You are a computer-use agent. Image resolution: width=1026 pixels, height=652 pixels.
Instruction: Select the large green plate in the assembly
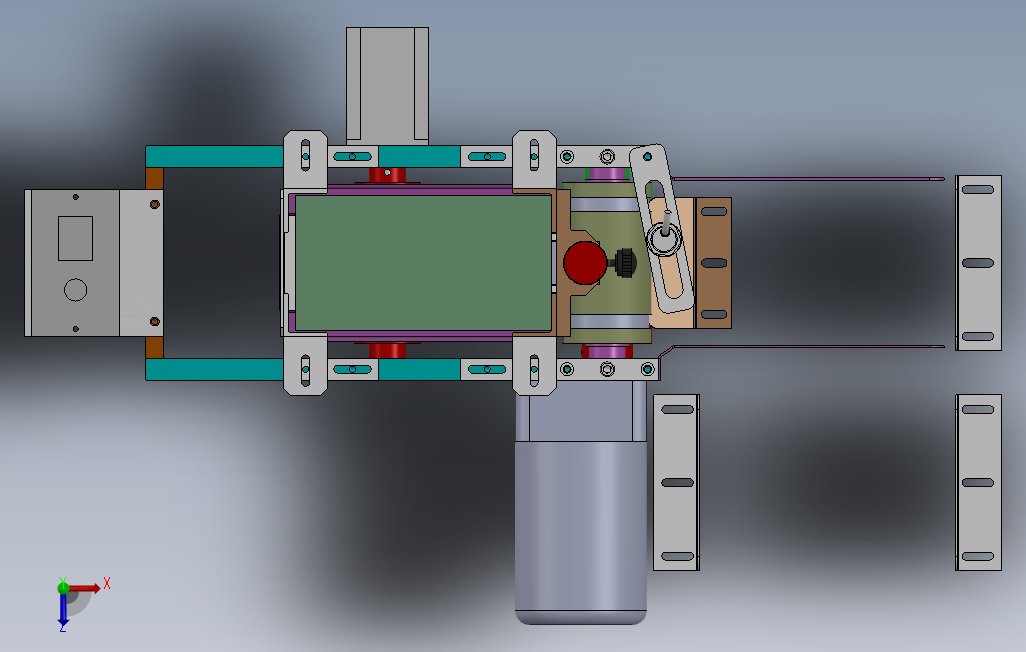tap(423, 263)
